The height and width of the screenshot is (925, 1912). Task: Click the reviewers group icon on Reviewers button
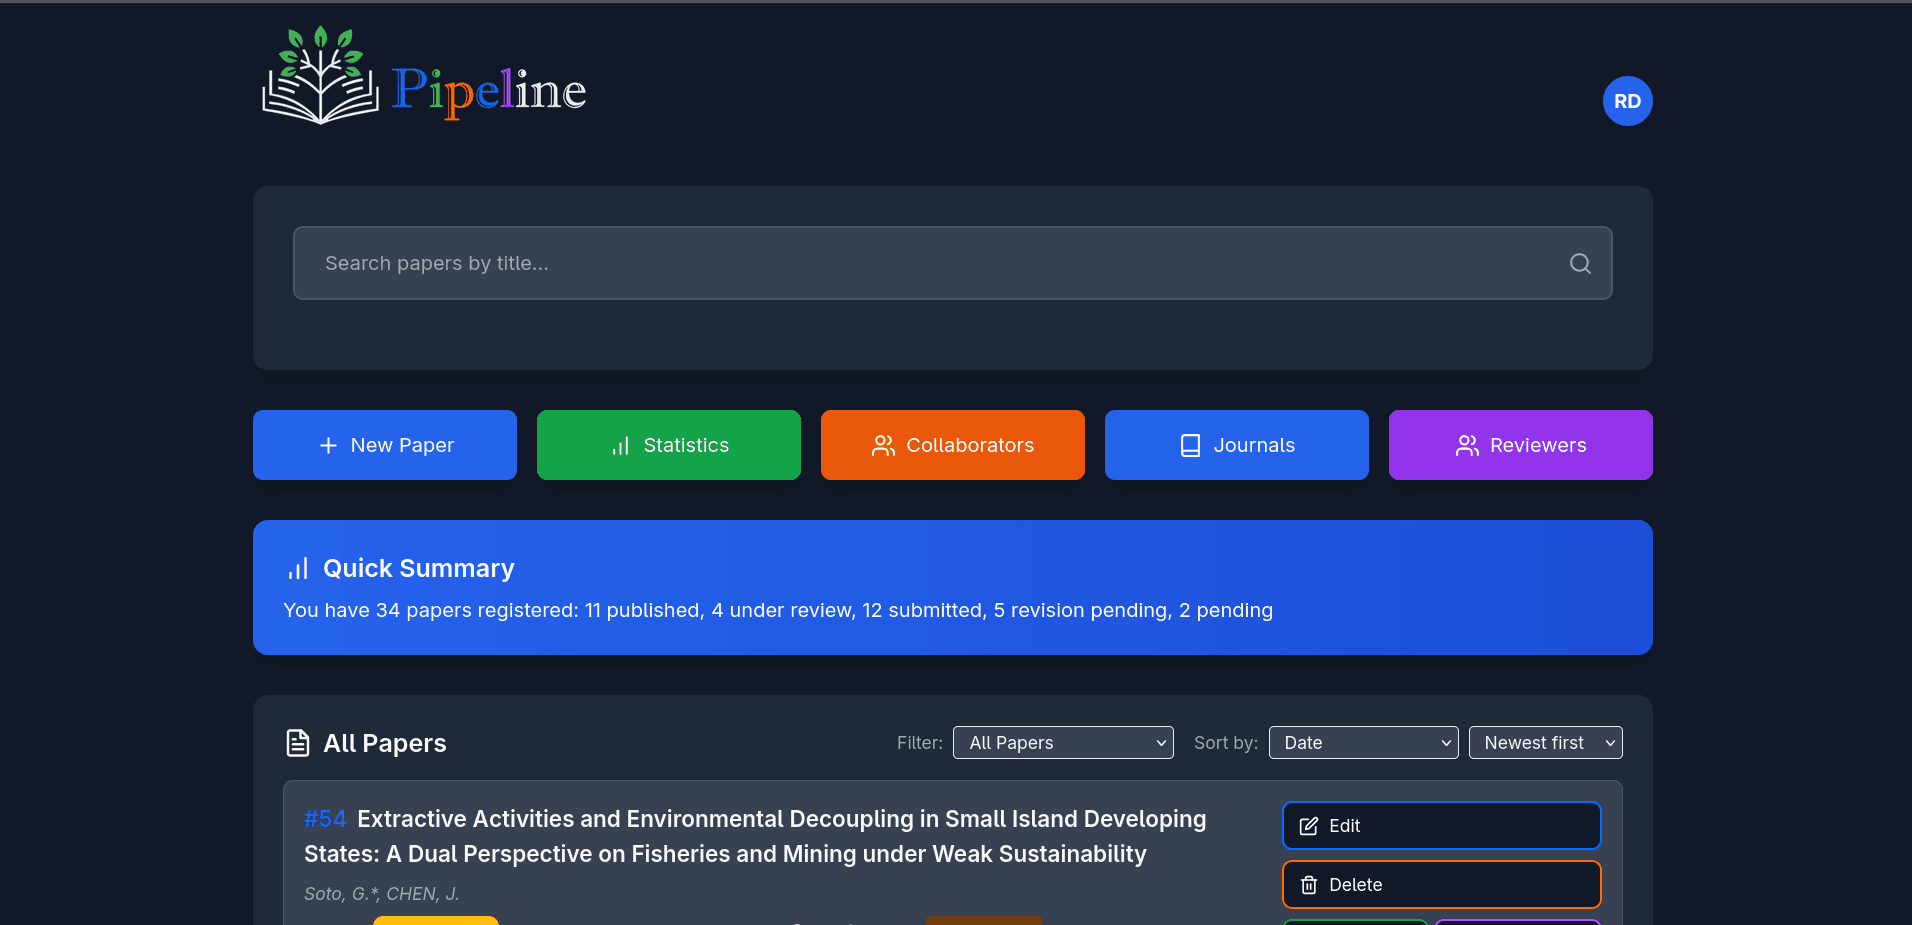[x=1467, y=446]
